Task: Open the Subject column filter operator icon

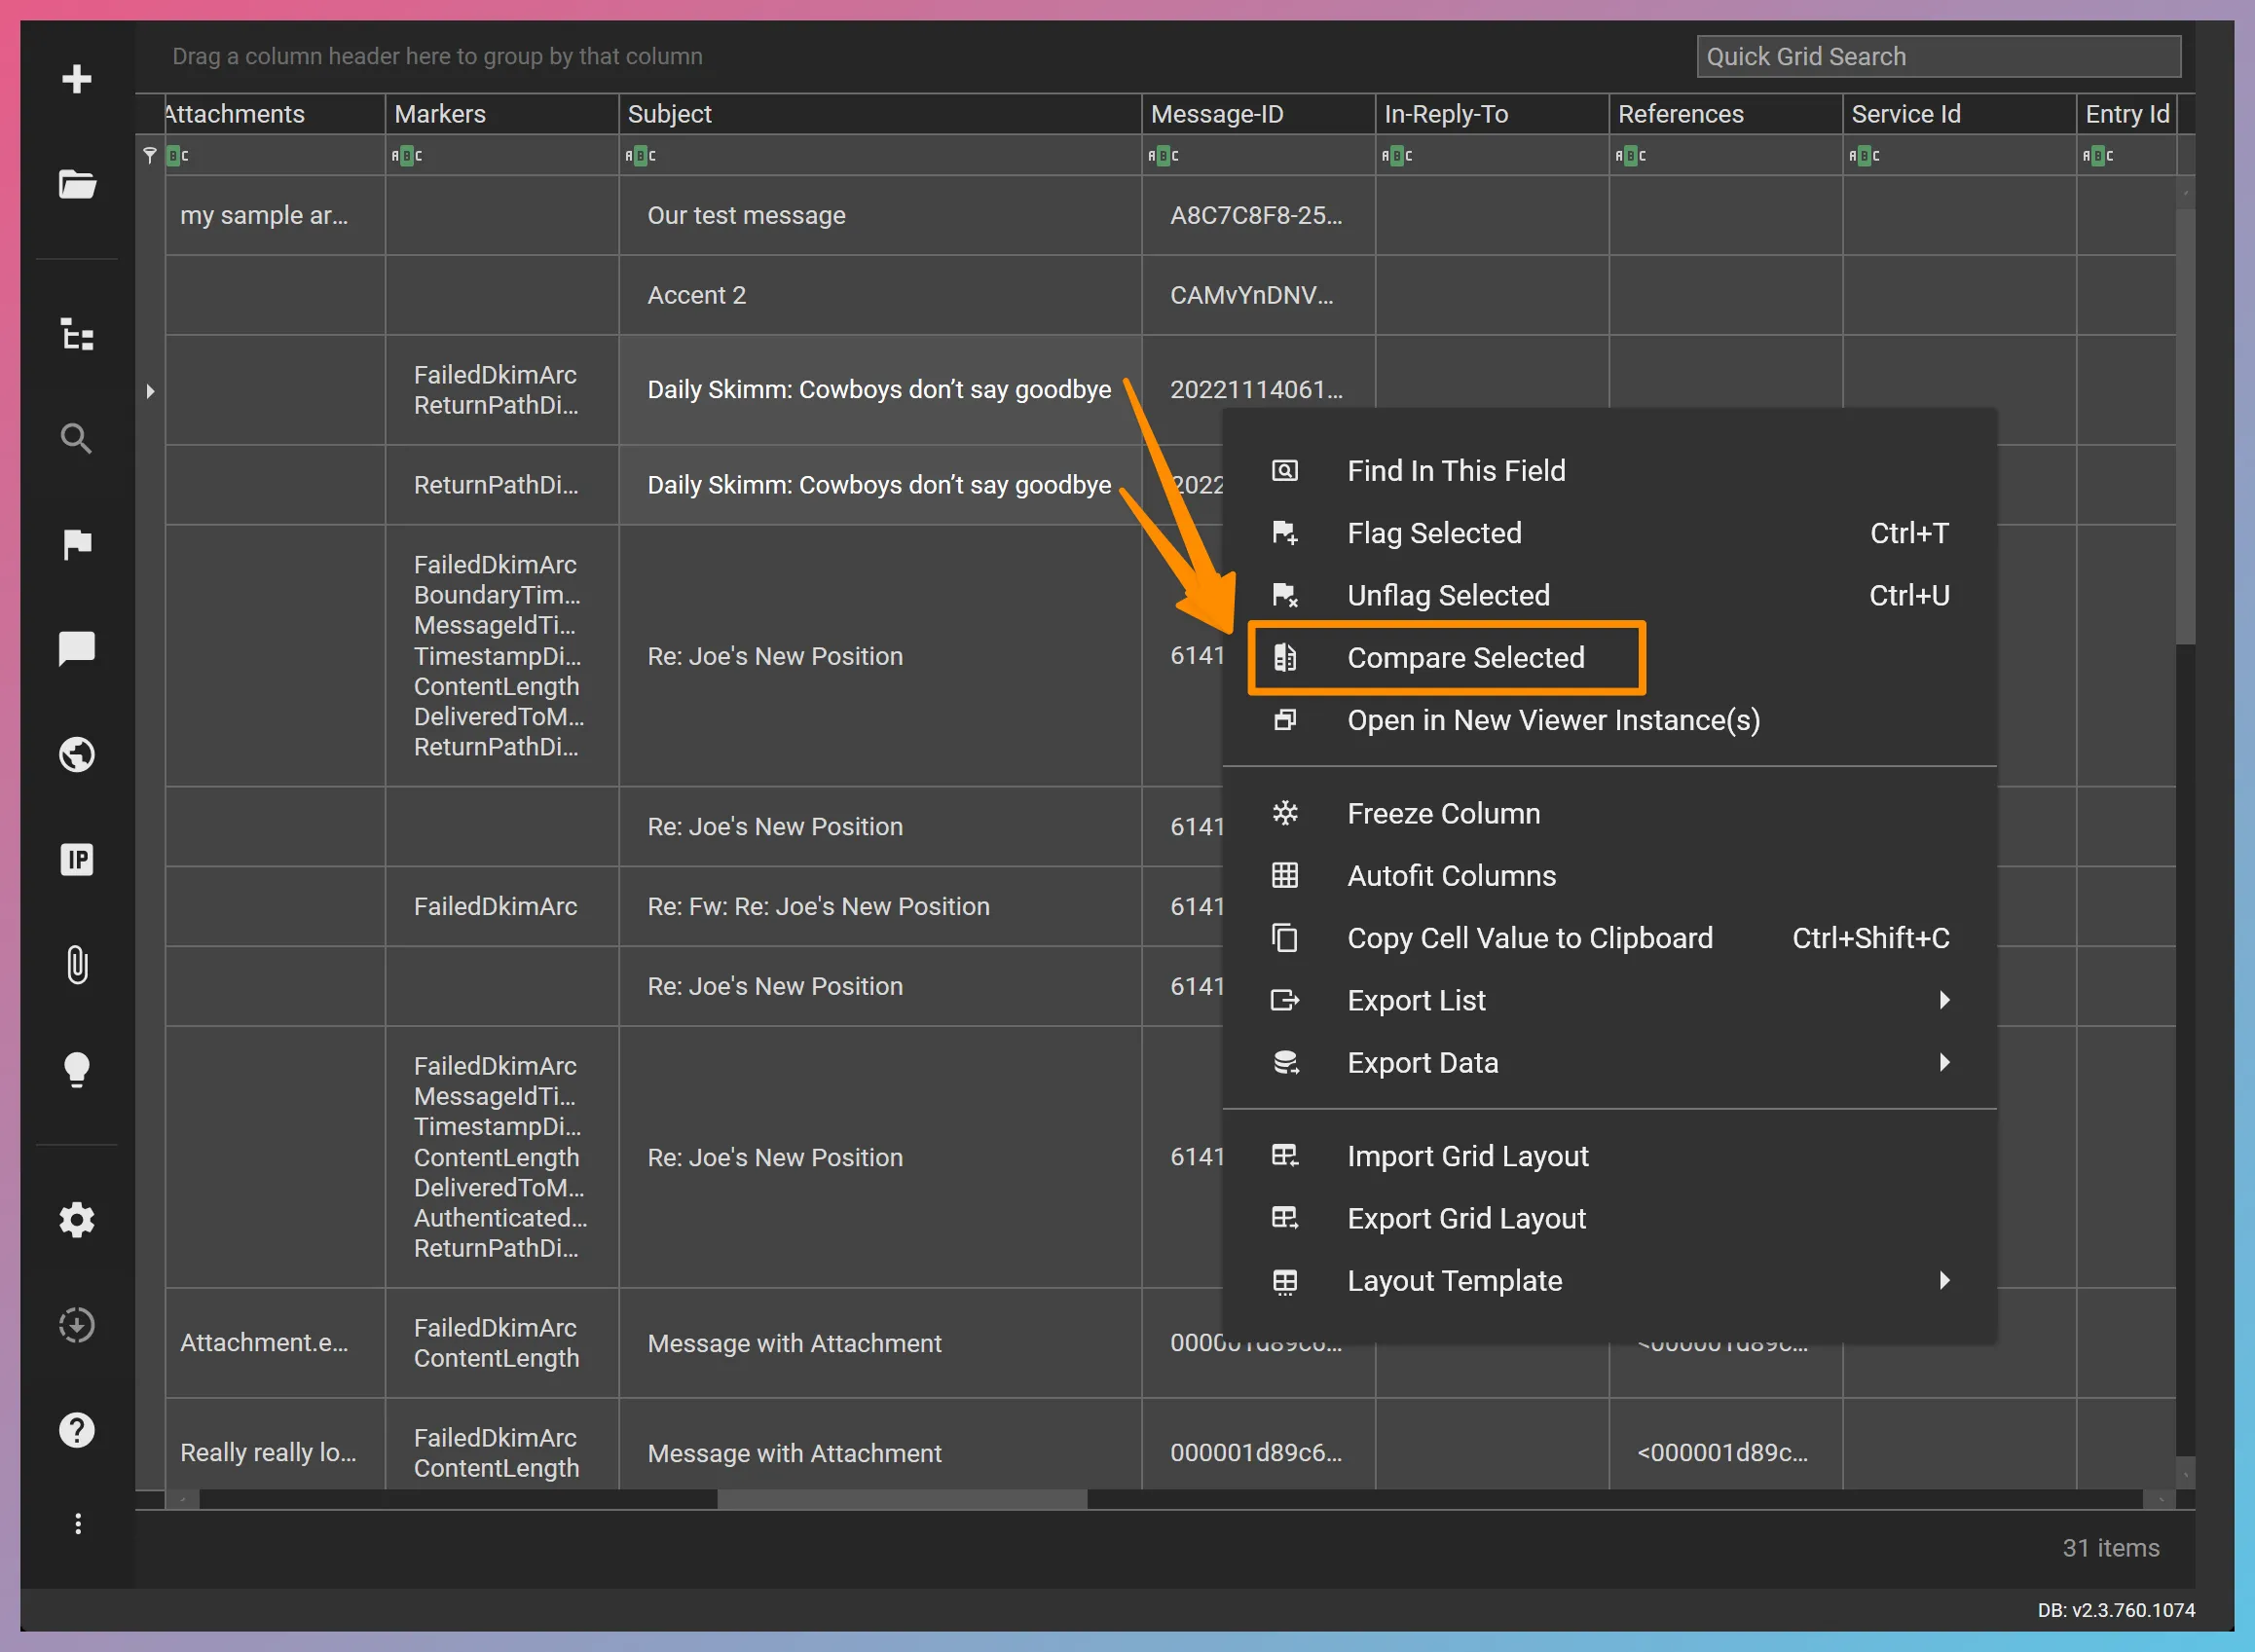Action: (640, 156)
